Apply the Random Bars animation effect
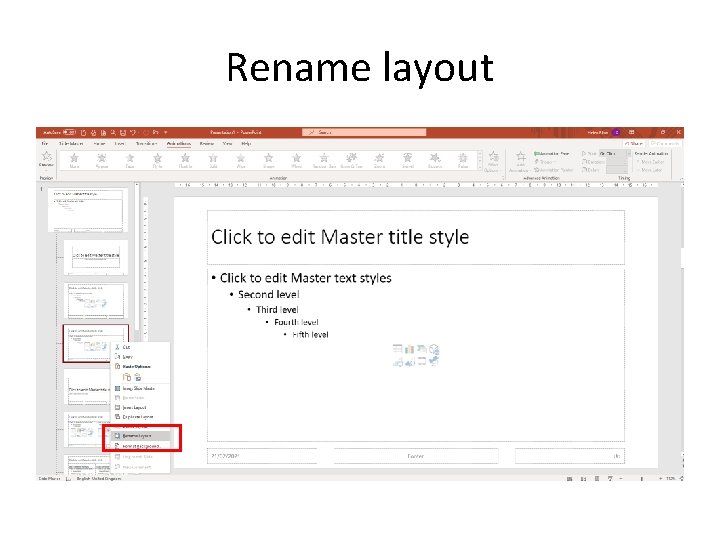This screenshot has height=540, width=720. pyautogui.click(x=324, y=161)
